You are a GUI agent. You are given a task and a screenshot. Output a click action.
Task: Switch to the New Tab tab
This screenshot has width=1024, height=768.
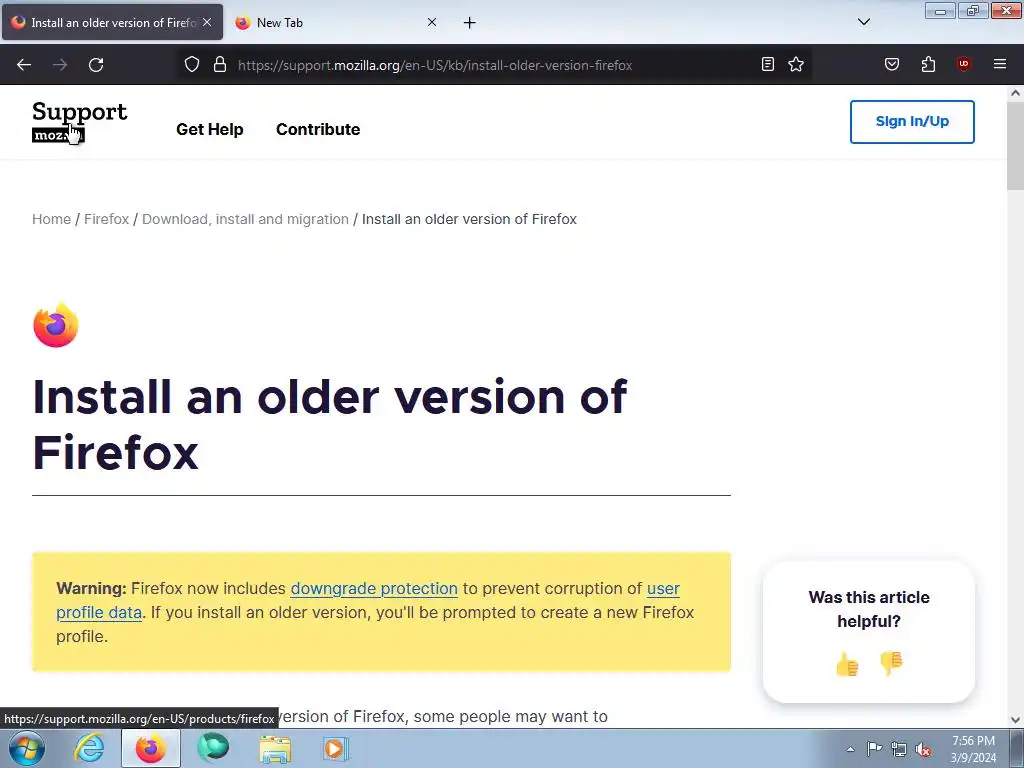336,23
